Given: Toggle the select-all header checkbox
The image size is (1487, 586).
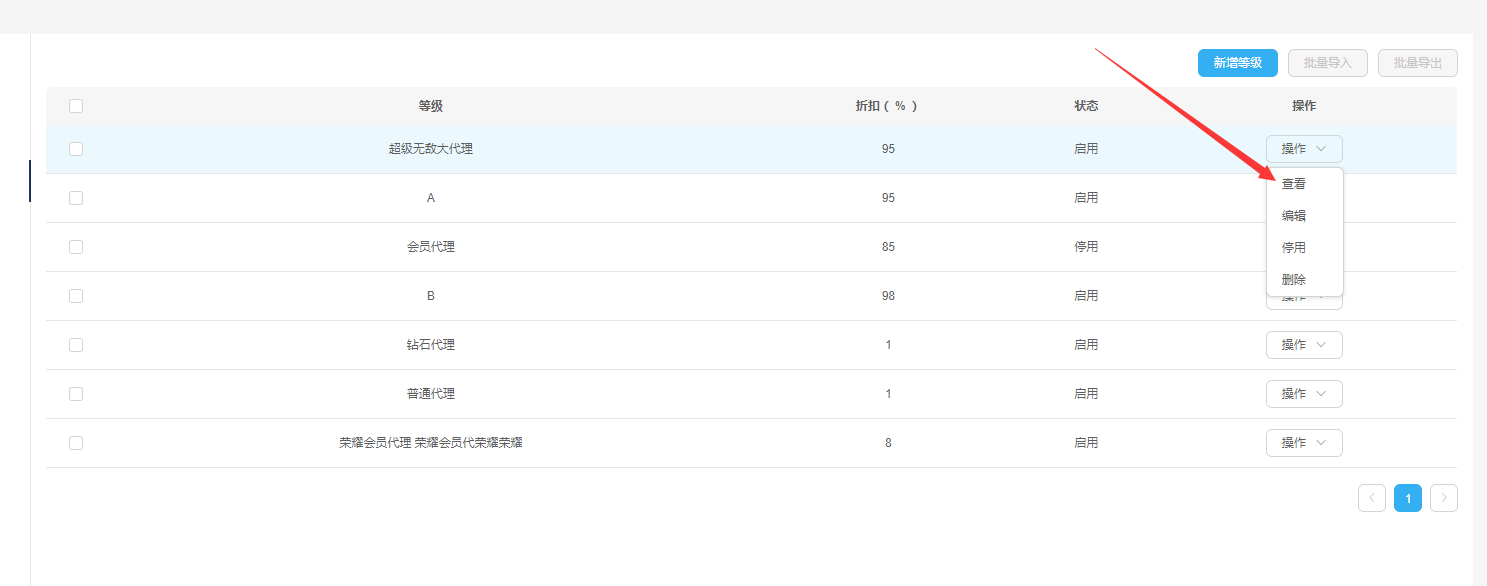Looking at the screenshot, I should (76, 106).
